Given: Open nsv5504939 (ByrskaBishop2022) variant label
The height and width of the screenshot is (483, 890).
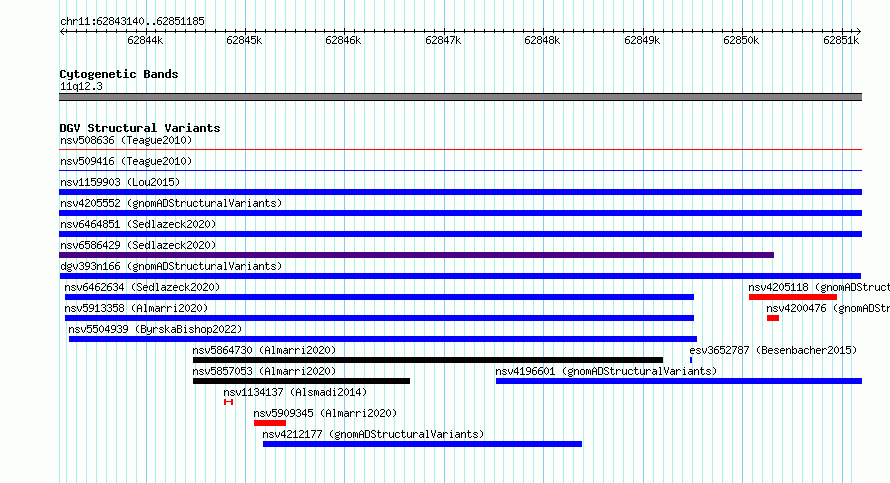Looking at the screenshot, I should 155,329.
